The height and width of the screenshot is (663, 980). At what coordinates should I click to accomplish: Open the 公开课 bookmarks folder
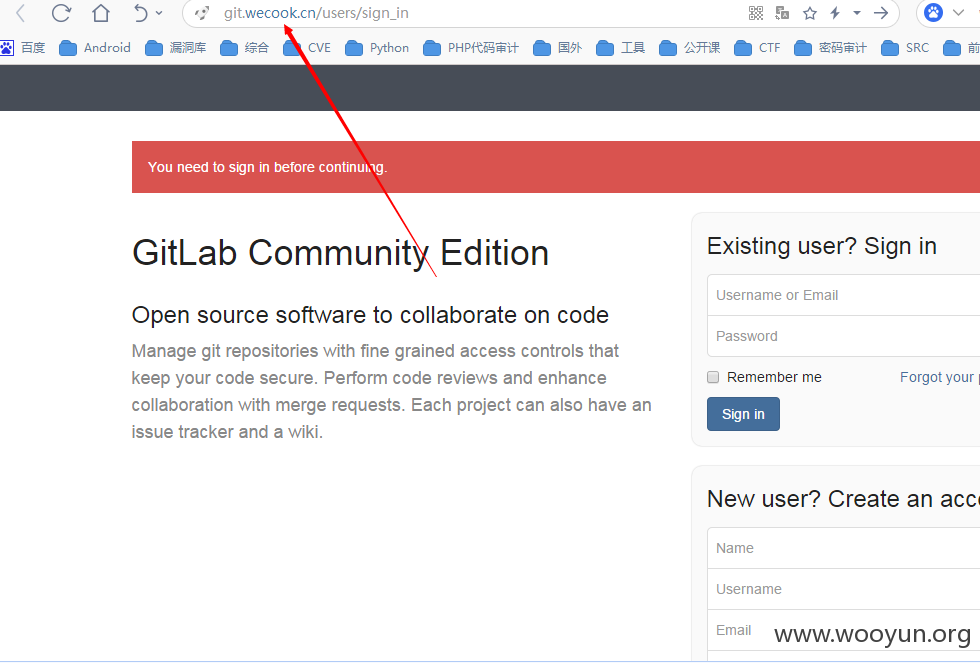click(690, 48)
